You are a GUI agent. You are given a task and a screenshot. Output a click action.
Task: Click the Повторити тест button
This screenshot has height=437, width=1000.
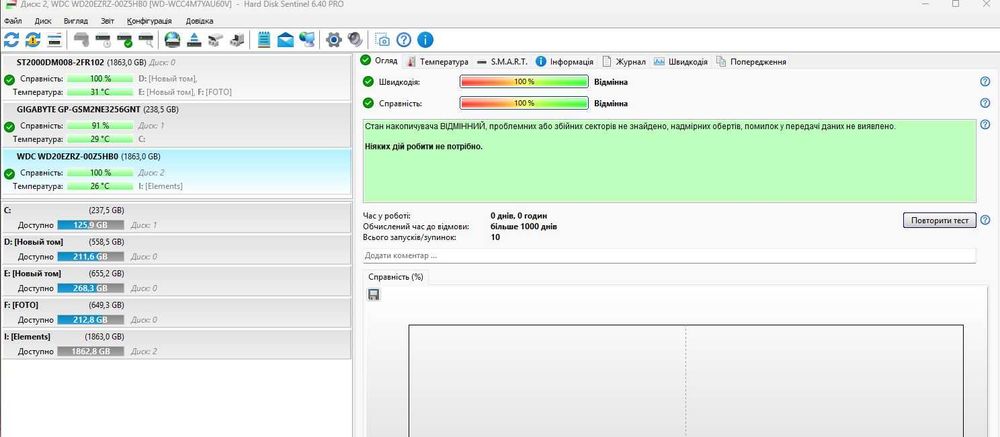coord(939,220)
